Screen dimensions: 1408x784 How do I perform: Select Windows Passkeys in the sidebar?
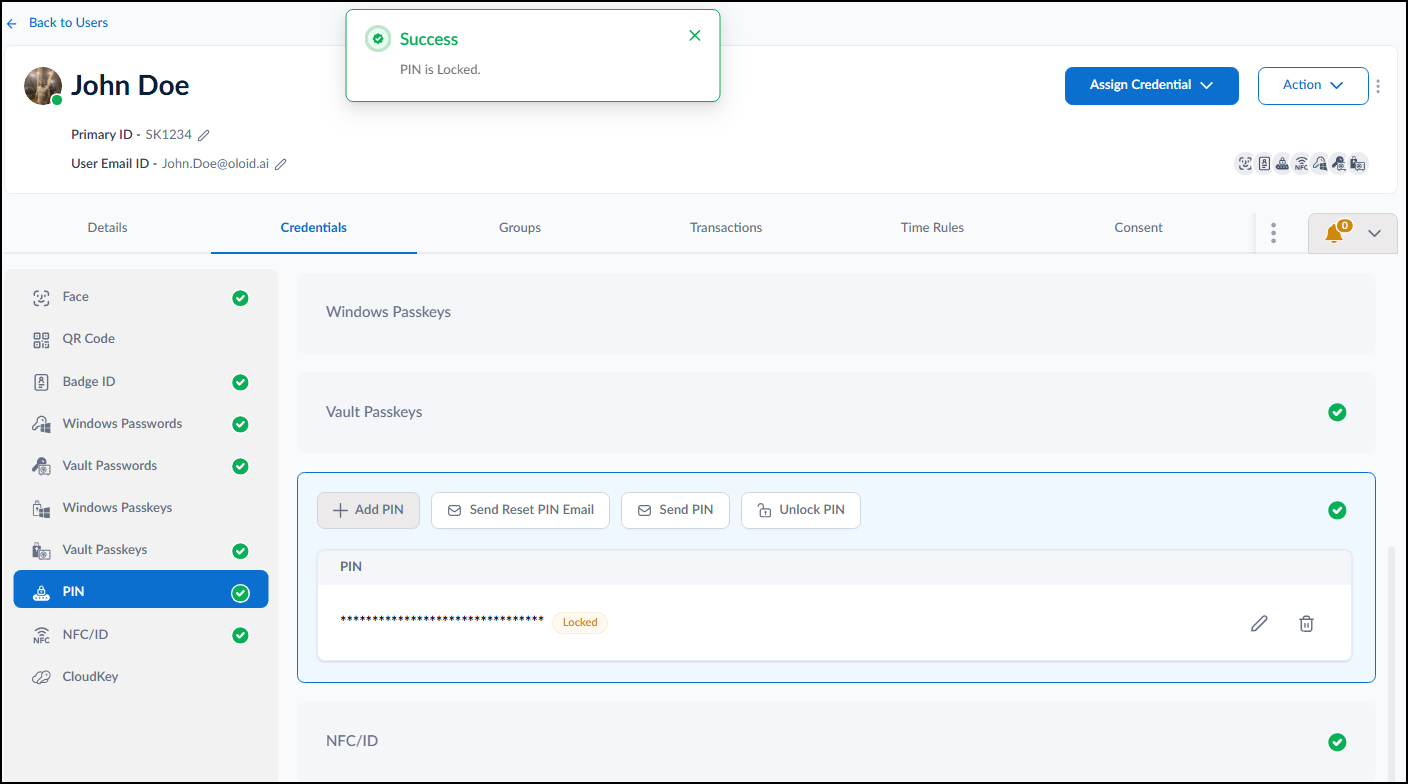click(x=141, y=508)
